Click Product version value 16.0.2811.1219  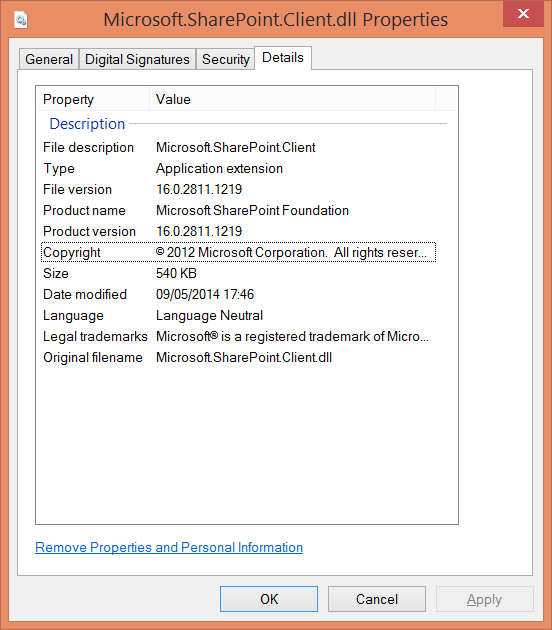coord(199,231)
